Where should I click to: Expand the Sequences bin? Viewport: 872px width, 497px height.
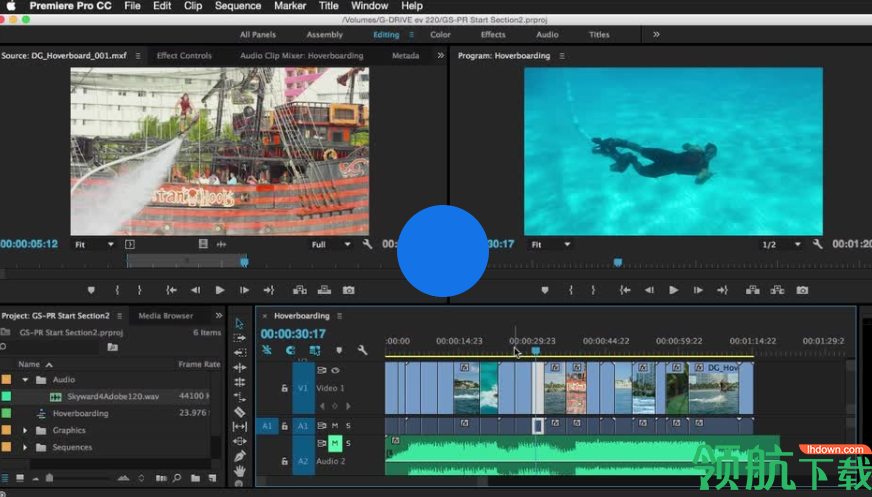click(x=25, y=447)
